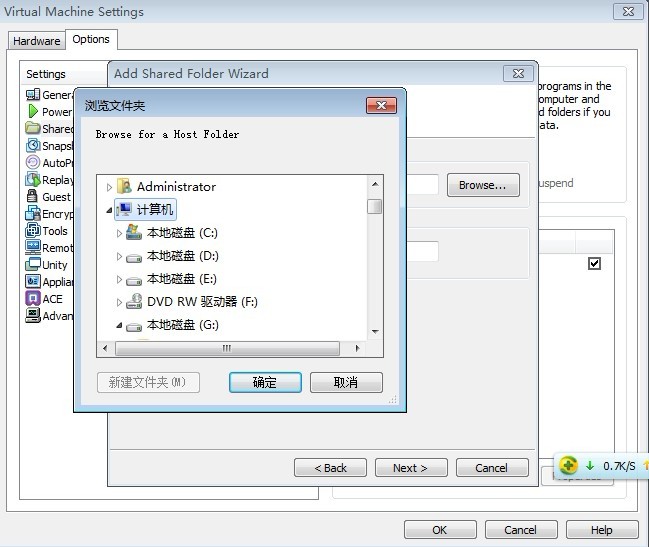Click the Shared Folders folder icon
This screenshot has width=649, height=547.
point(33,128)
